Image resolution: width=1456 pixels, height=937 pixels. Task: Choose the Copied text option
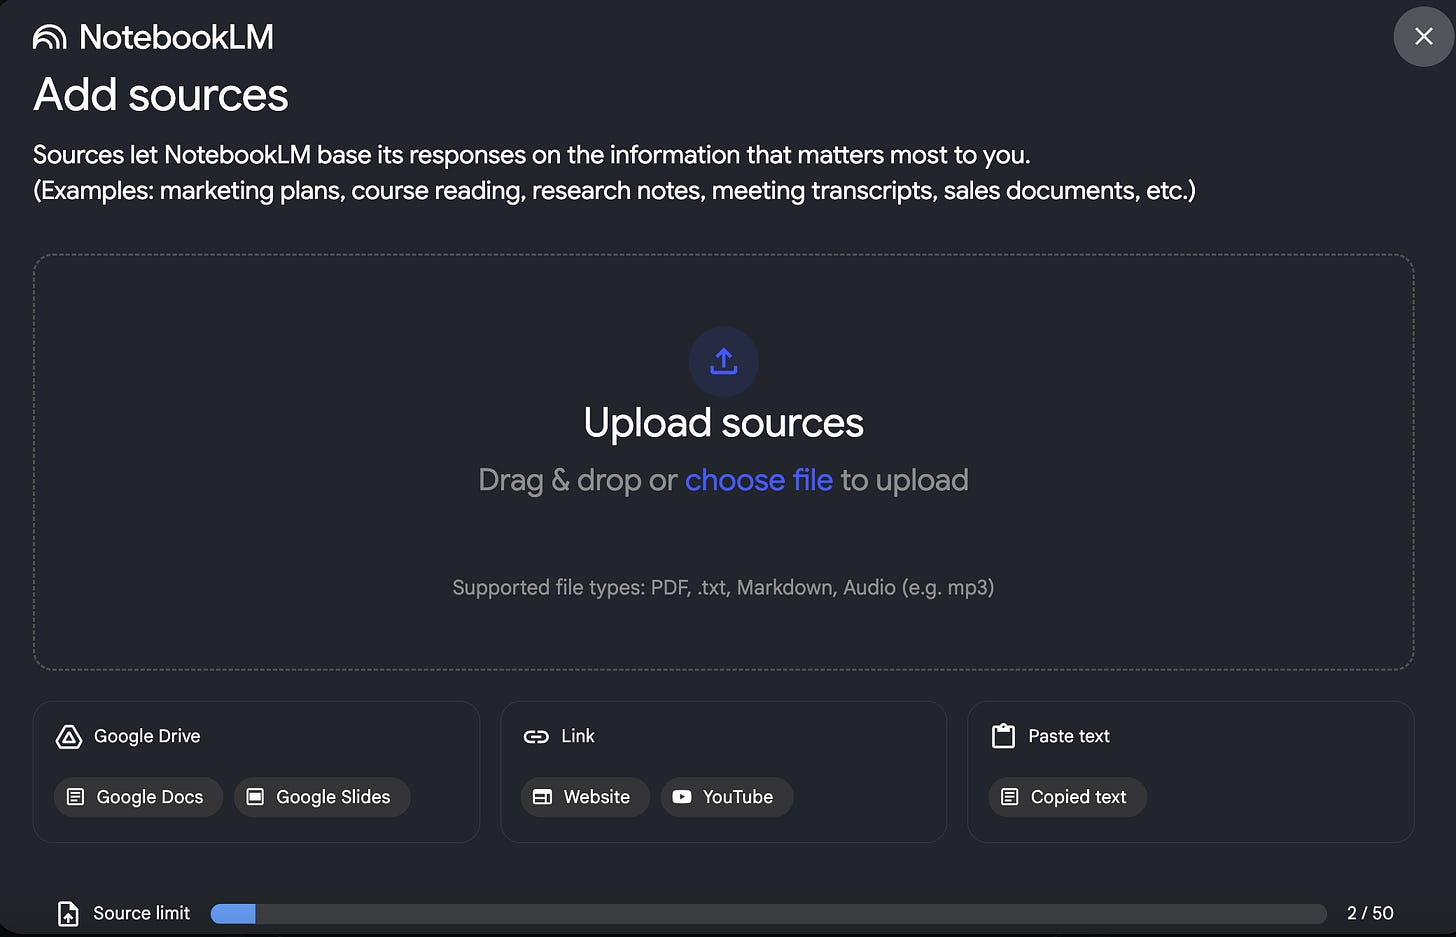pyautogui.click(x=1067, y=797)
